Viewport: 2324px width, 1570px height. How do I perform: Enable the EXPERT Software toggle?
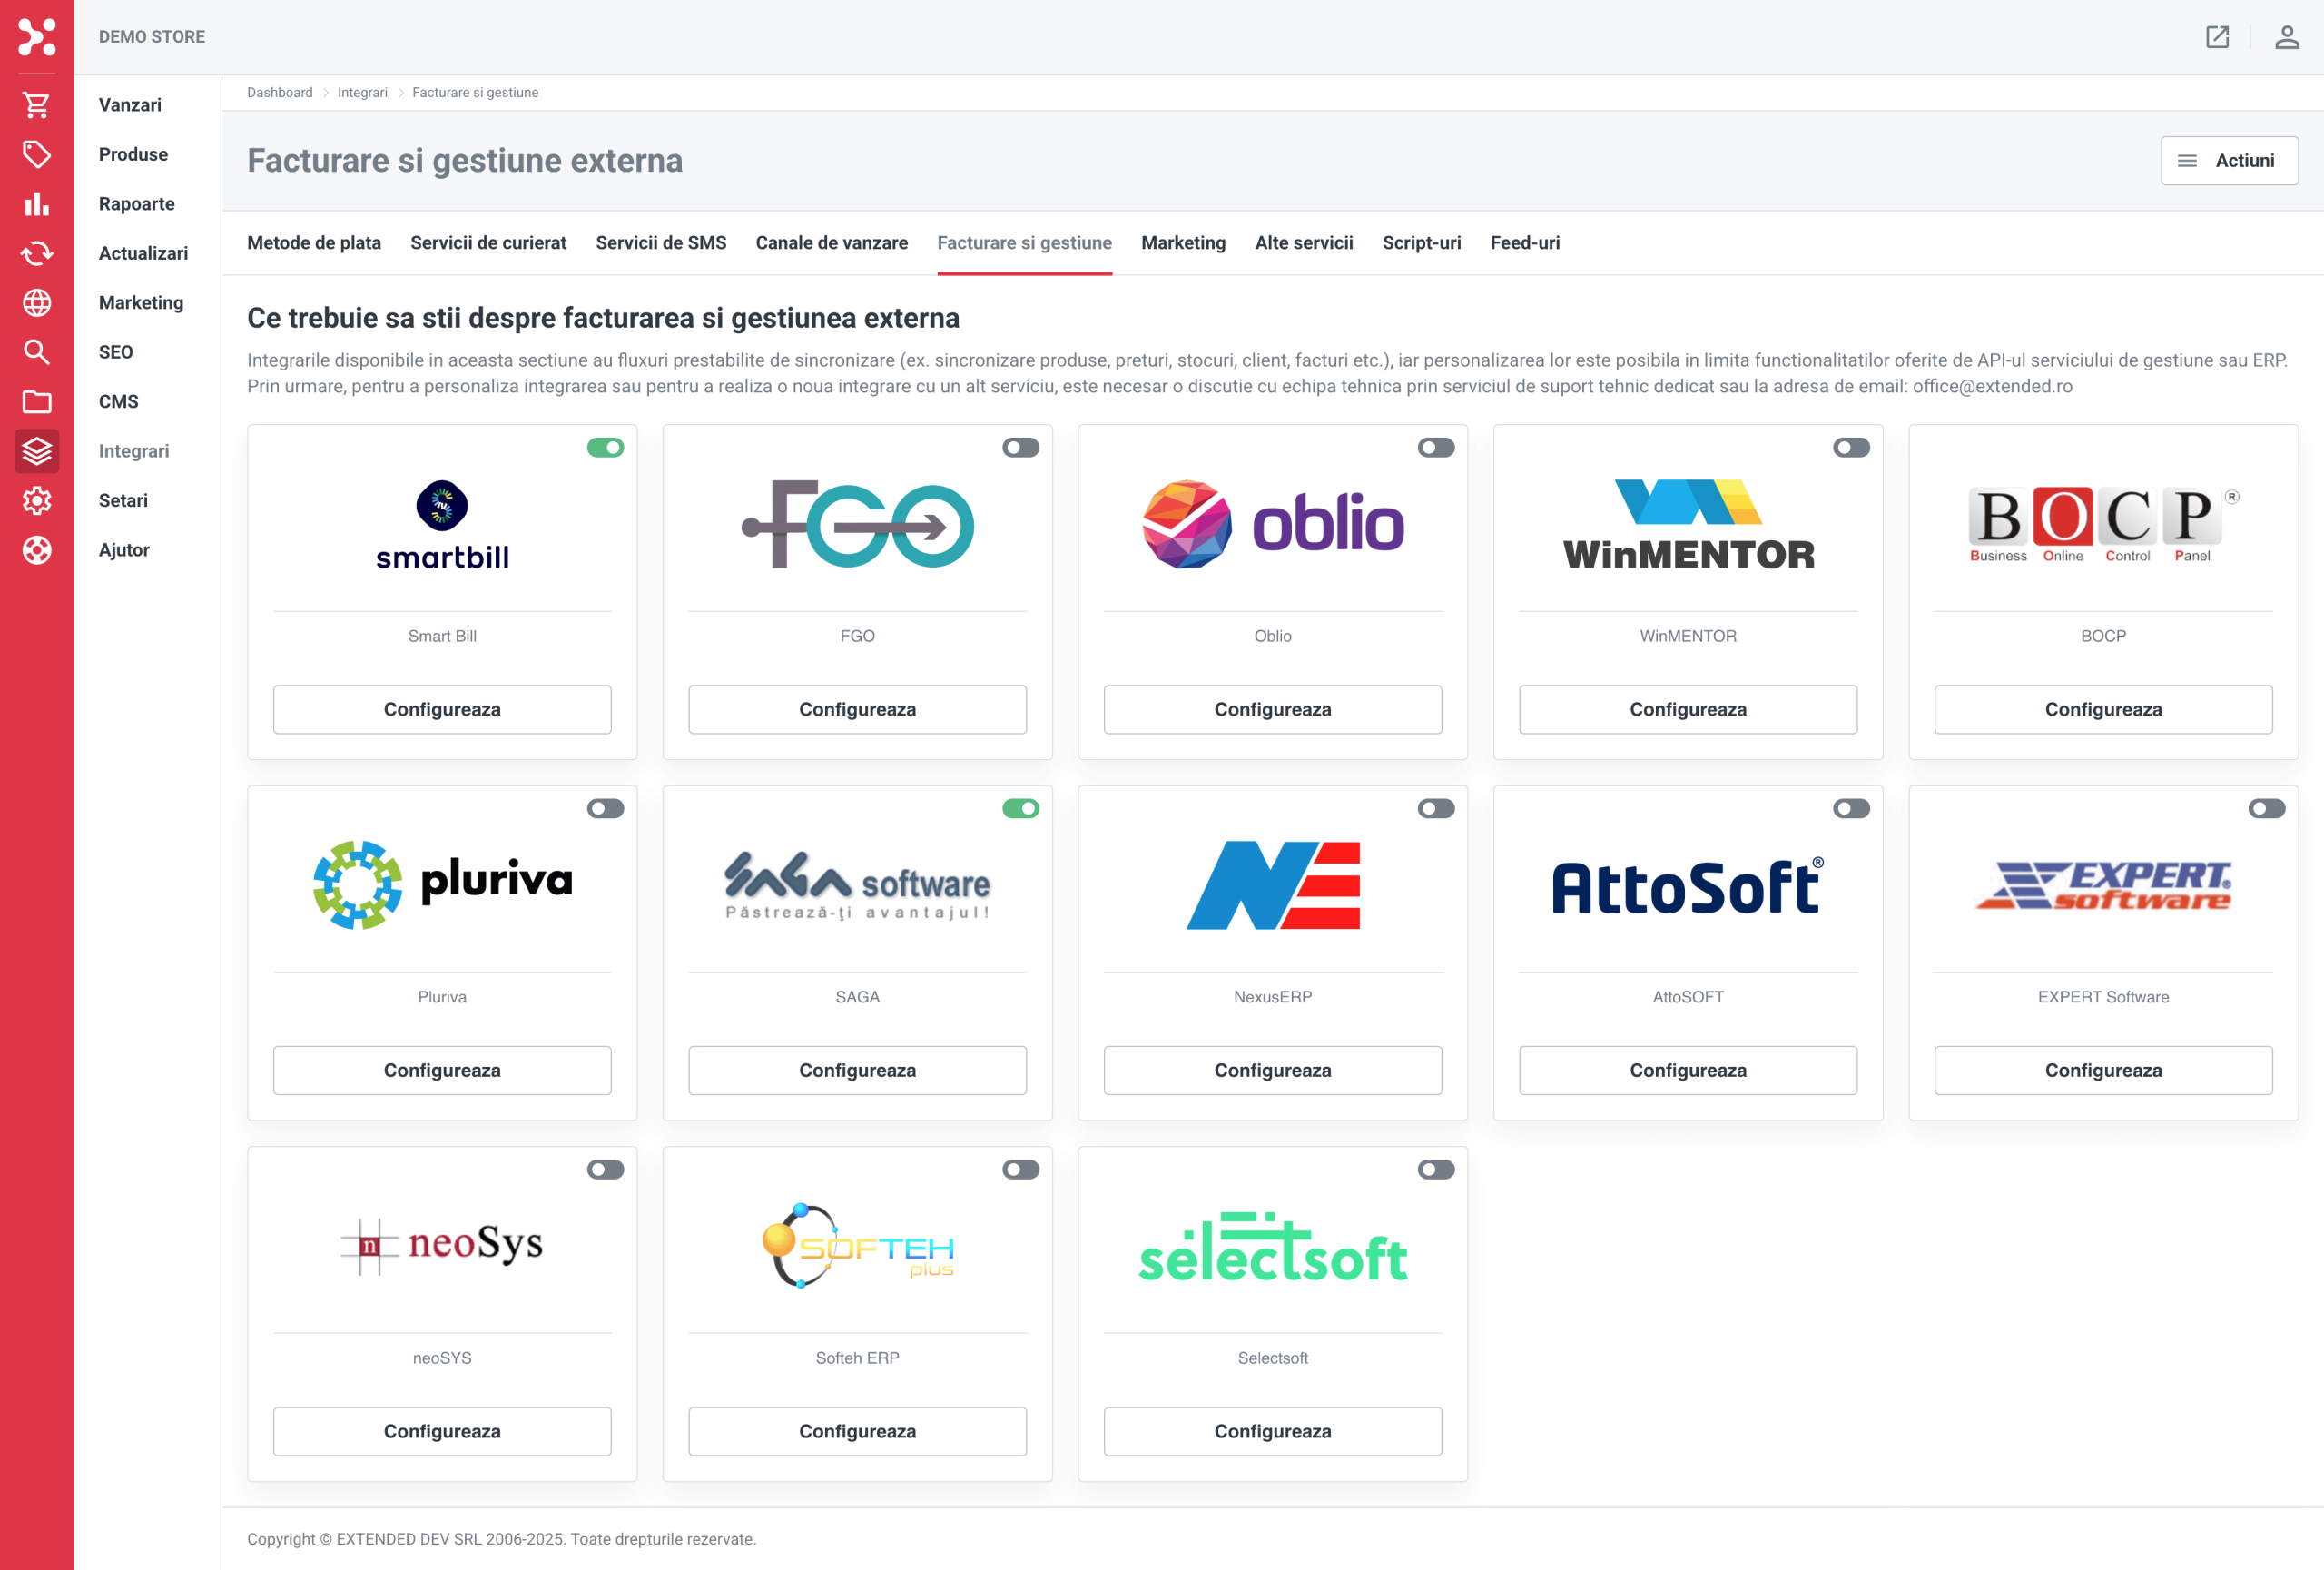point(2266,808)
